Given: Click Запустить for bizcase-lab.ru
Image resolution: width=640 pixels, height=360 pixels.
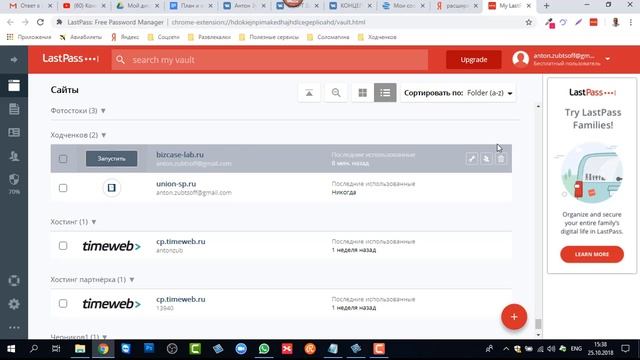Looking at the screenshot, I should click(111, 159).
